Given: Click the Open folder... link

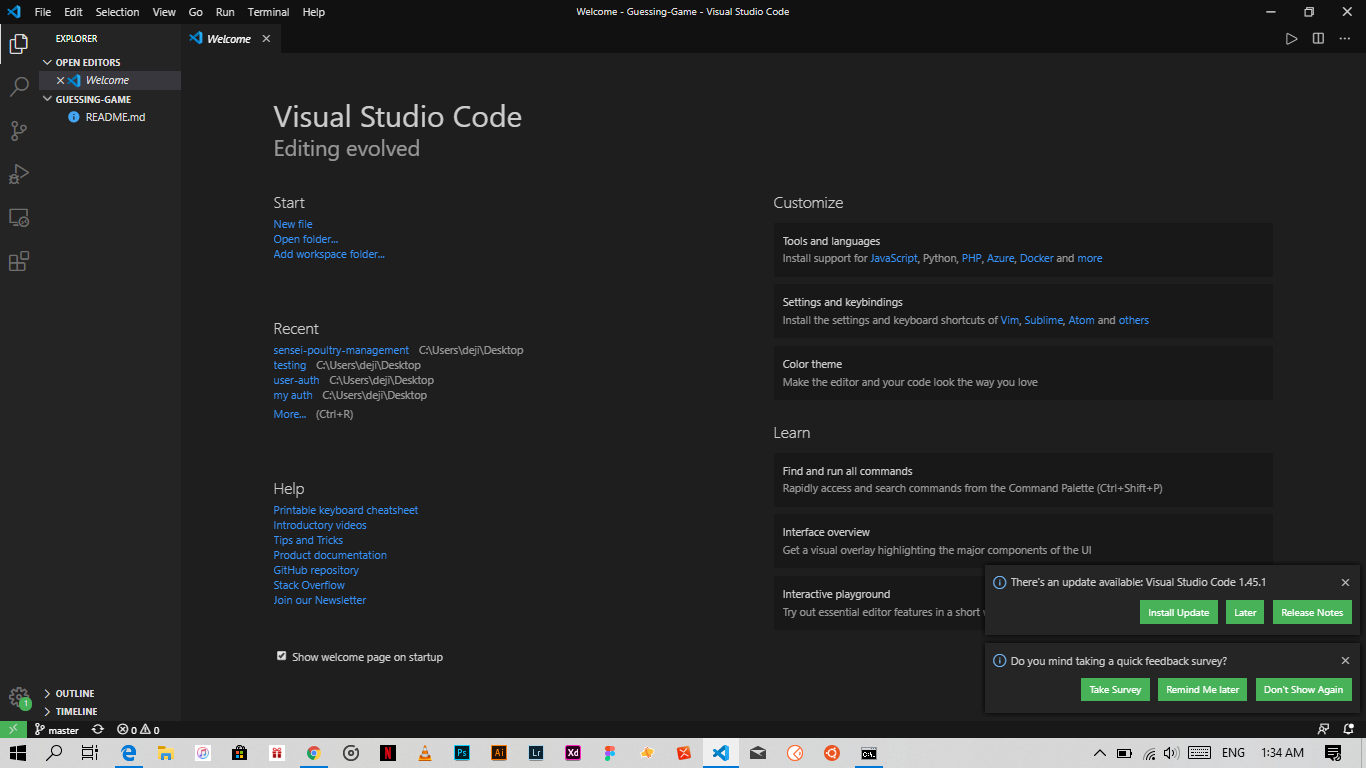Looking at the screenshot, I should click(x=306, y=239).
